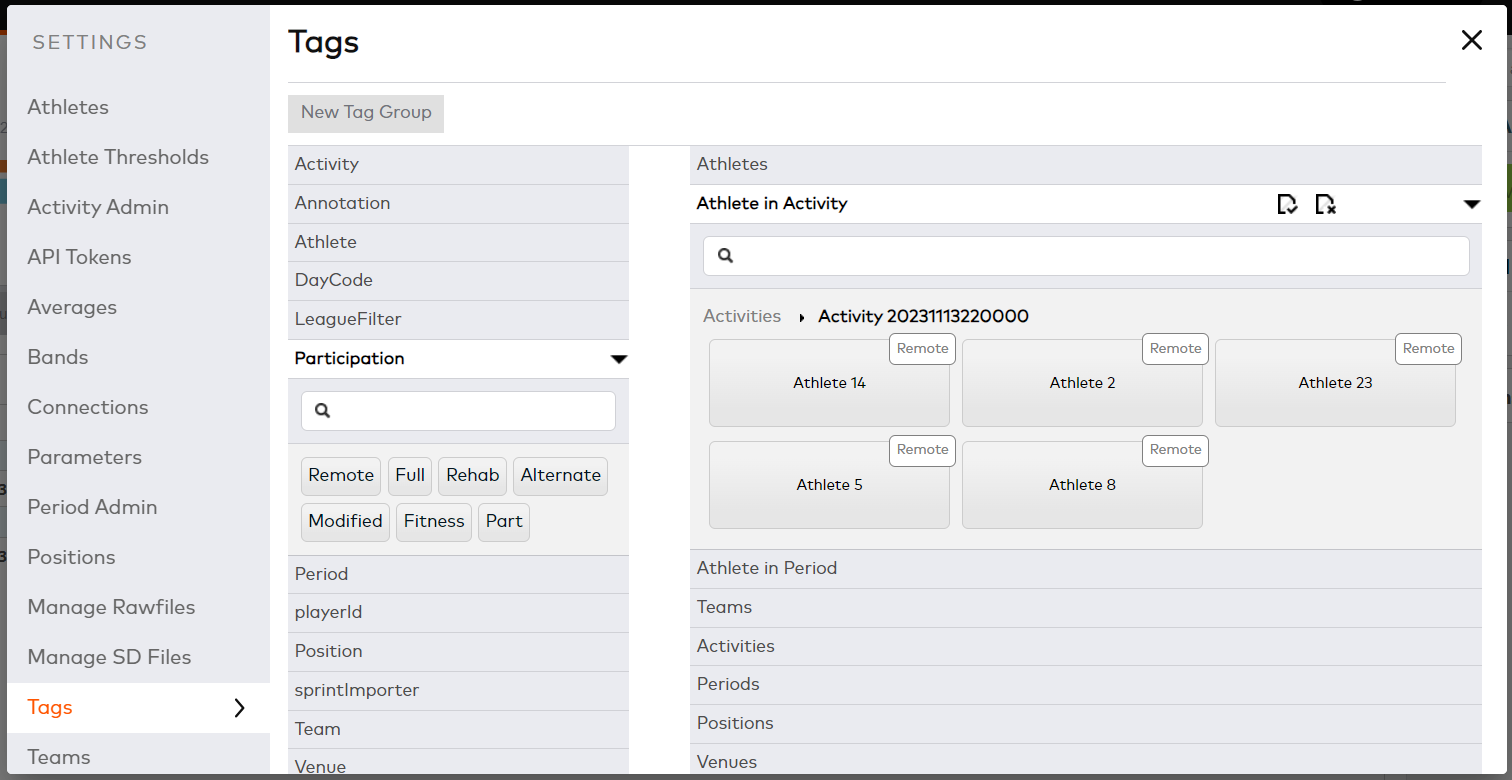Remove the Remote tag from Athlete 14
This screenshot has width=1512, height=780.
922,348
